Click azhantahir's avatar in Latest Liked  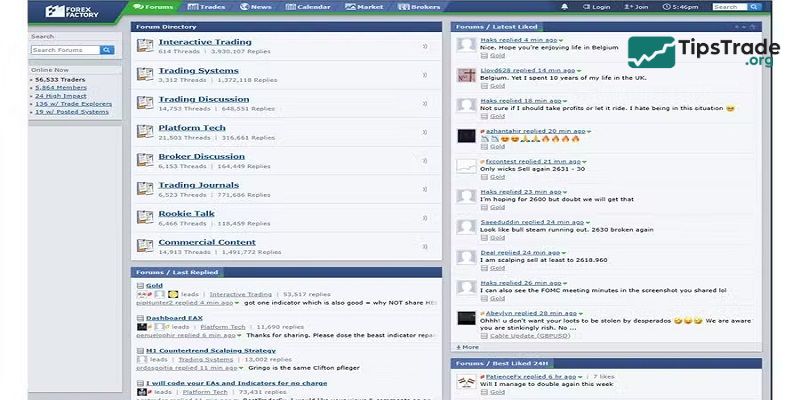pyautogui.click(x=465, y=135)
